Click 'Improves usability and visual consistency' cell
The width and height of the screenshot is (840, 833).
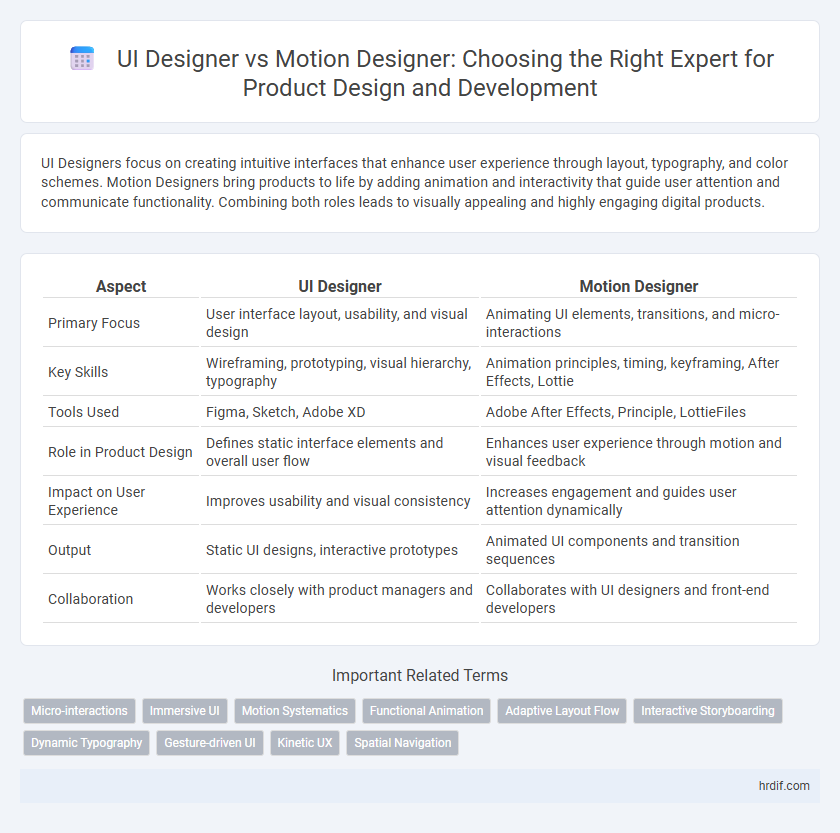coord(340,501)
